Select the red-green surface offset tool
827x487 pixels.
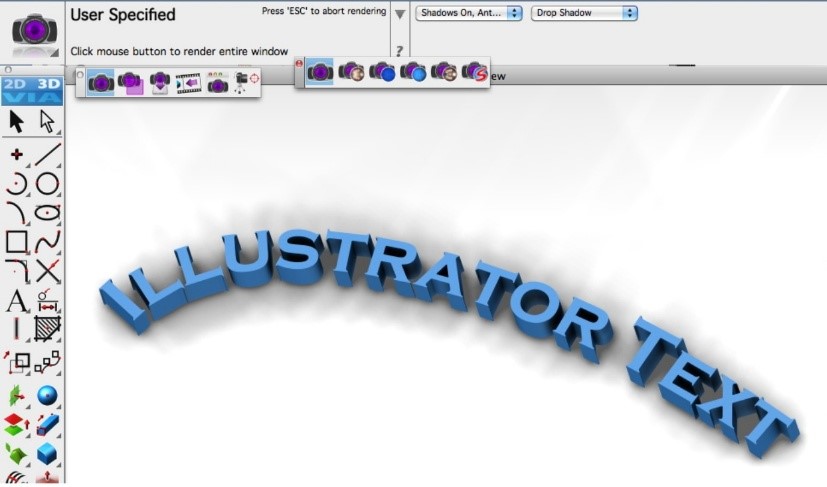pos(16,425)
